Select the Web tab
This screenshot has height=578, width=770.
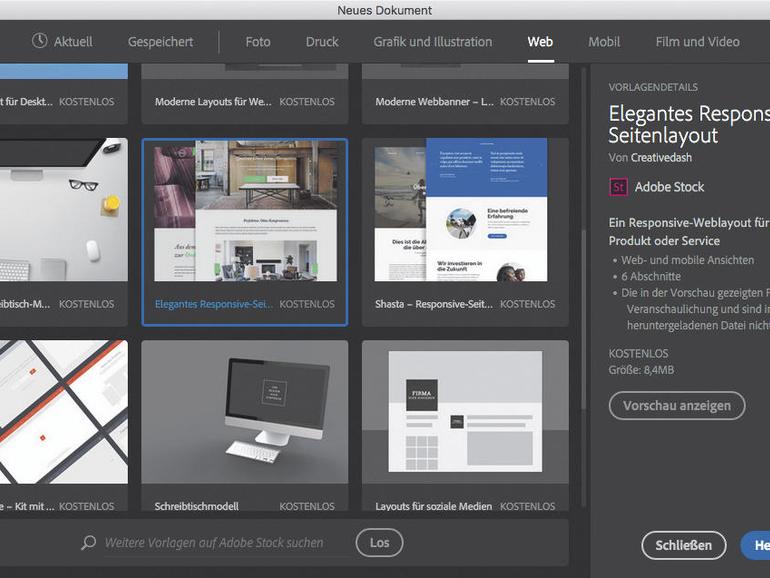tap(540, 42)
